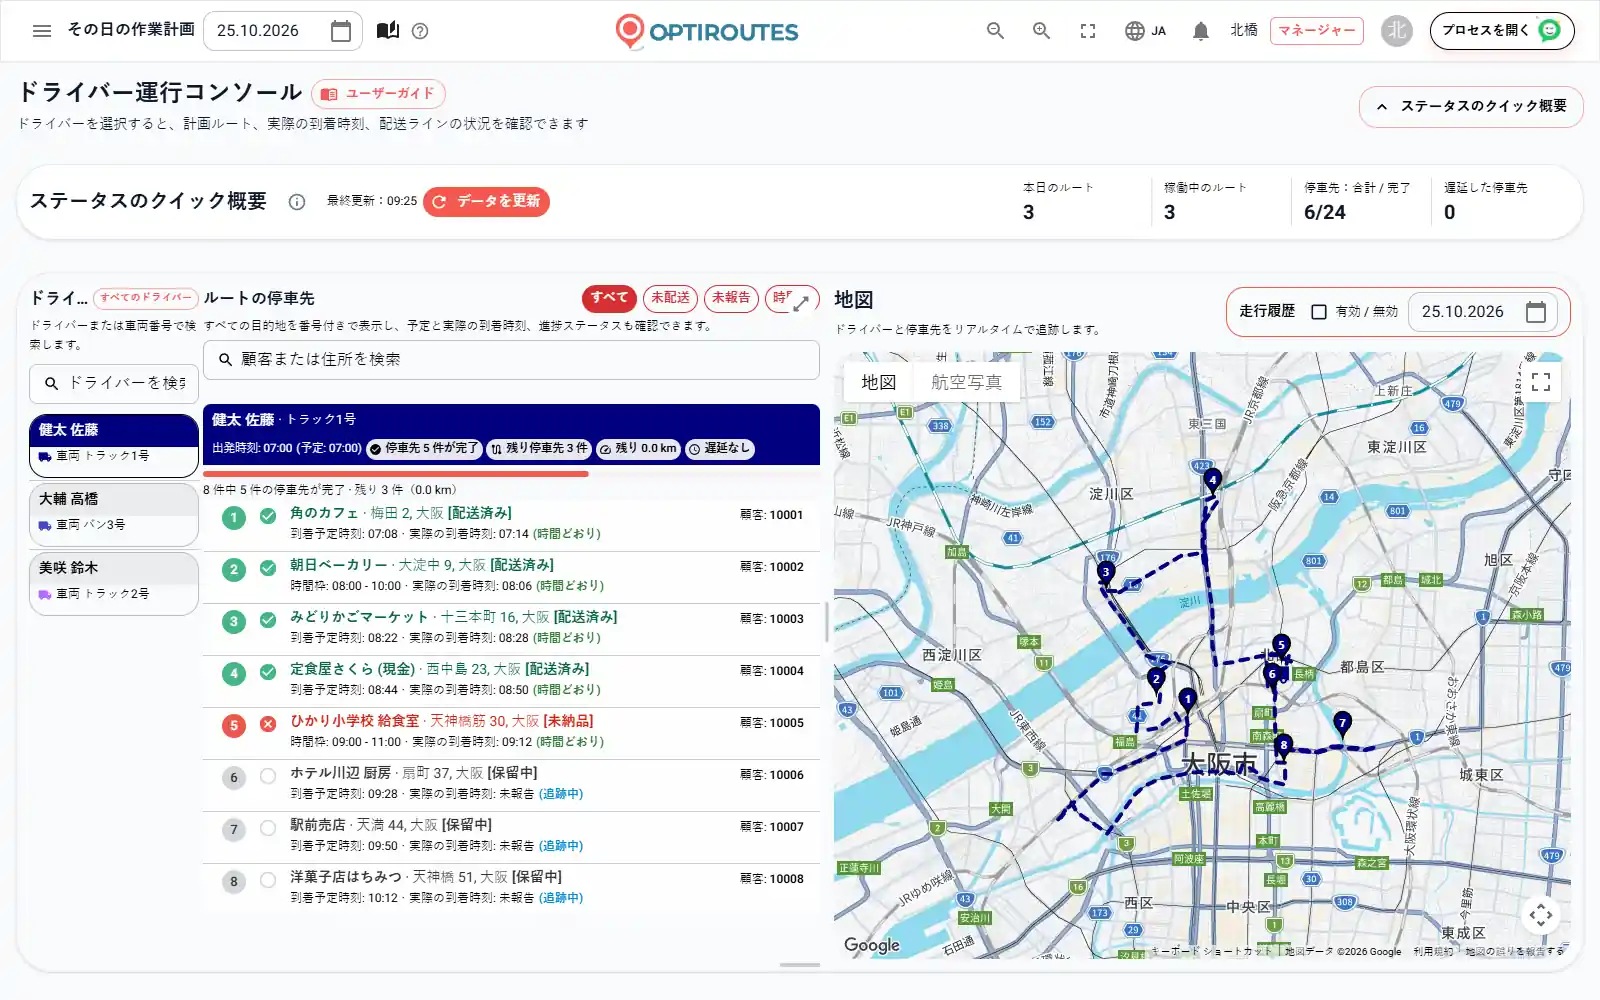This screenshot has width=1600, height=1000.
Task: Toggle the status circle for ホテル川辺 厨房
Action: click(268, 776)
